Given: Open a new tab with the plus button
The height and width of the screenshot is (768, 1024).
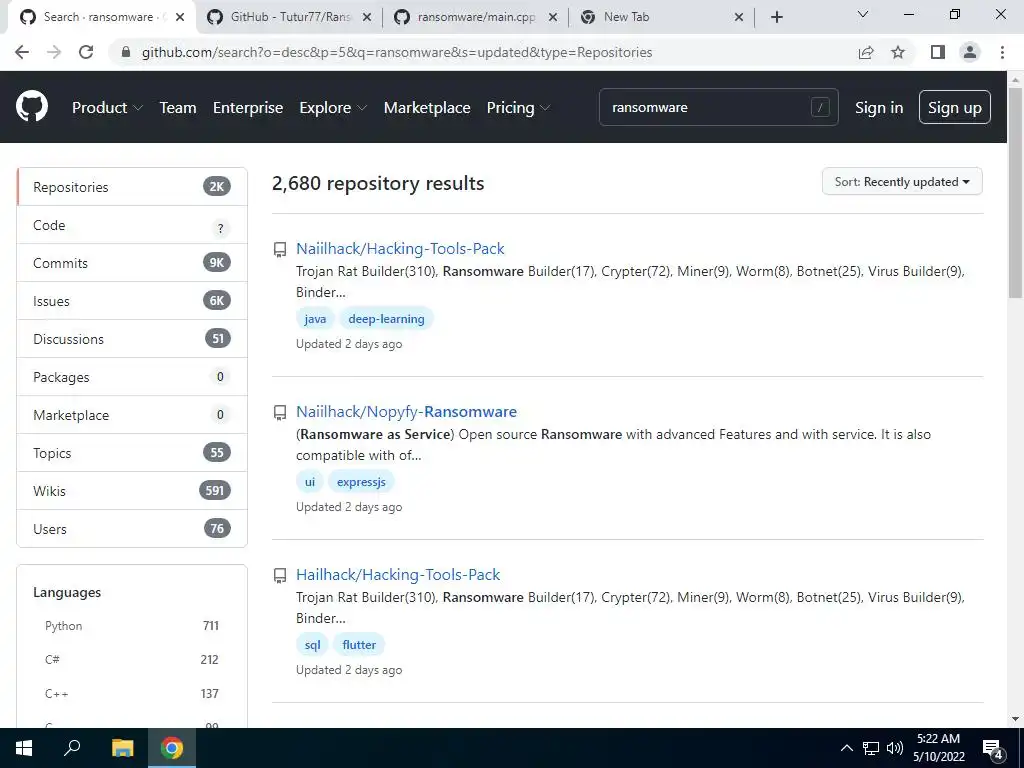Looking at the screenshot, I should [776, 17].
